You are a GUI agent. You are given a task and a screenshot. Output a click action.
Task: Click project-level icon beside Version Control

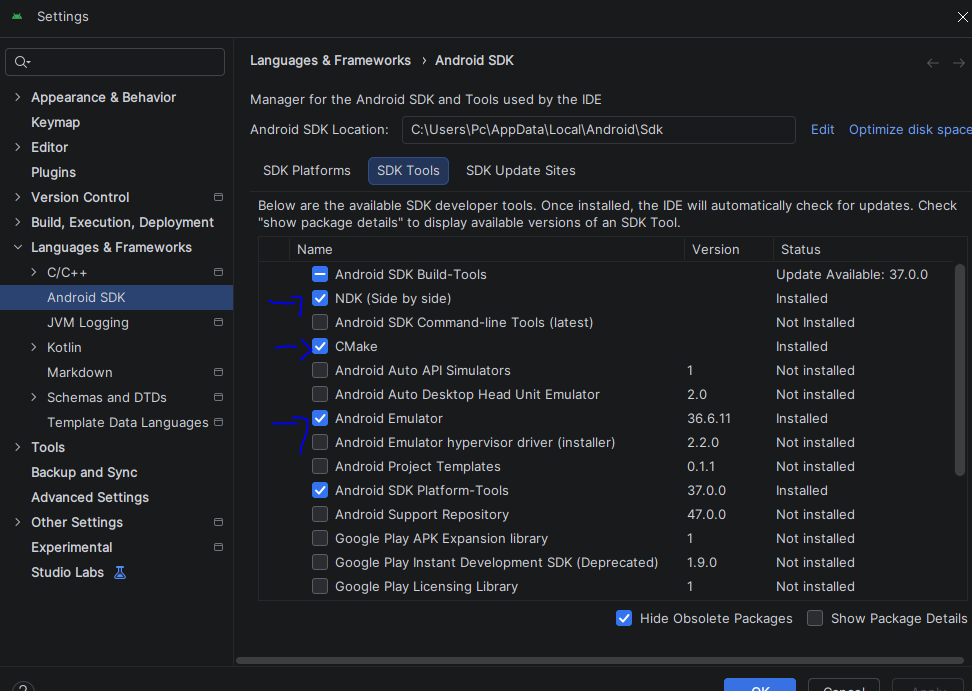click(218, 197)
